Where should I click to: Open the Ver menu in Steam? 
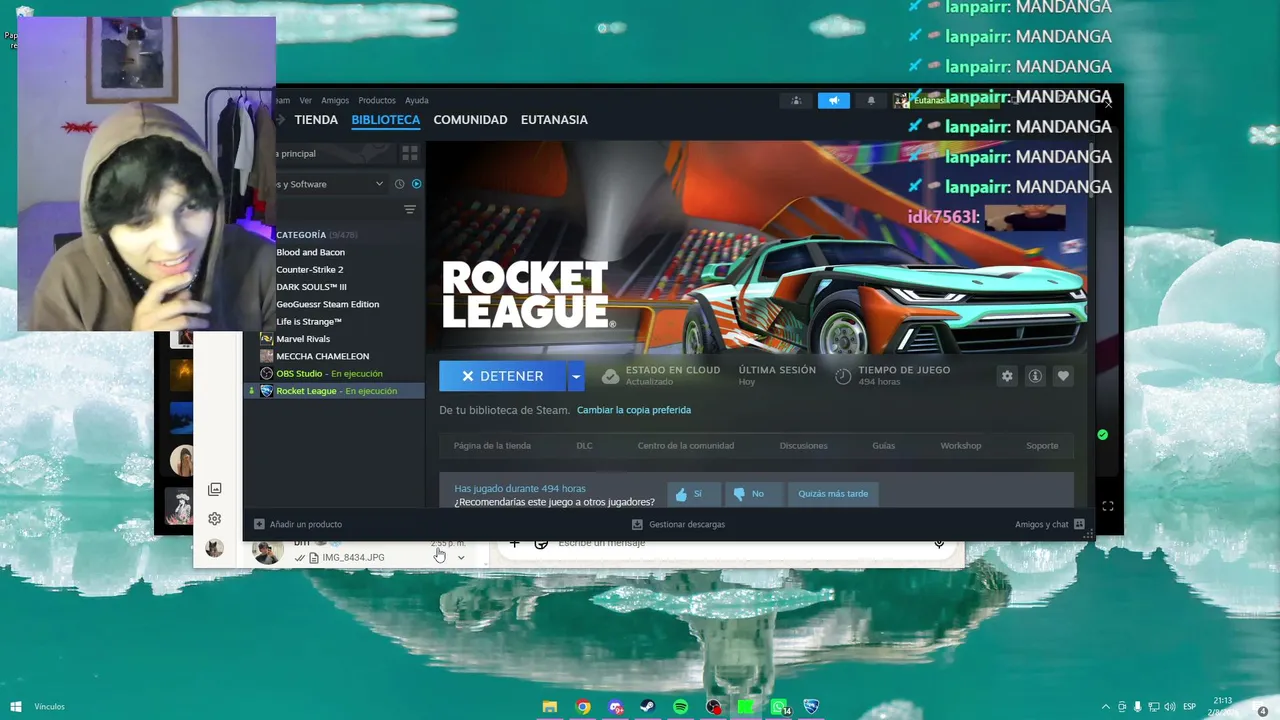point(306,100)
